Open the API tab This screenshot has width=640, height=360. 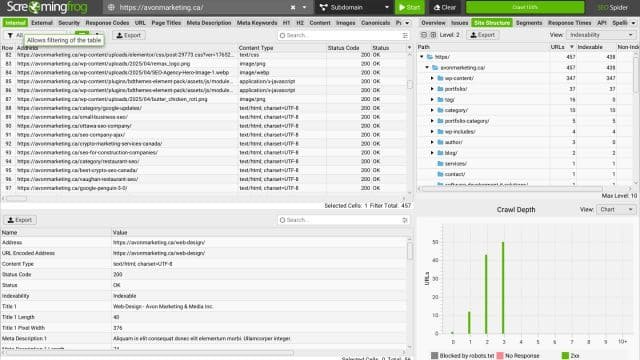pyautogui.click(x=602, y=23)
